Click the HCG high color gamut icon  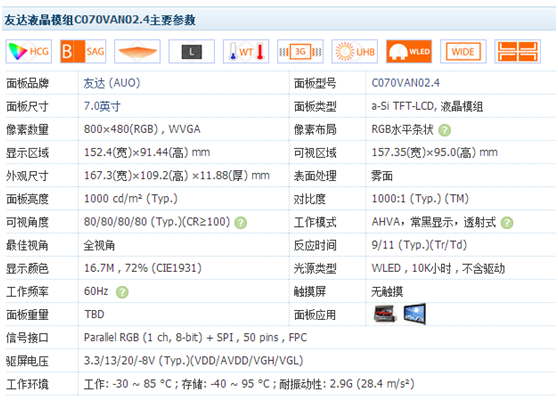click(28, 52)
